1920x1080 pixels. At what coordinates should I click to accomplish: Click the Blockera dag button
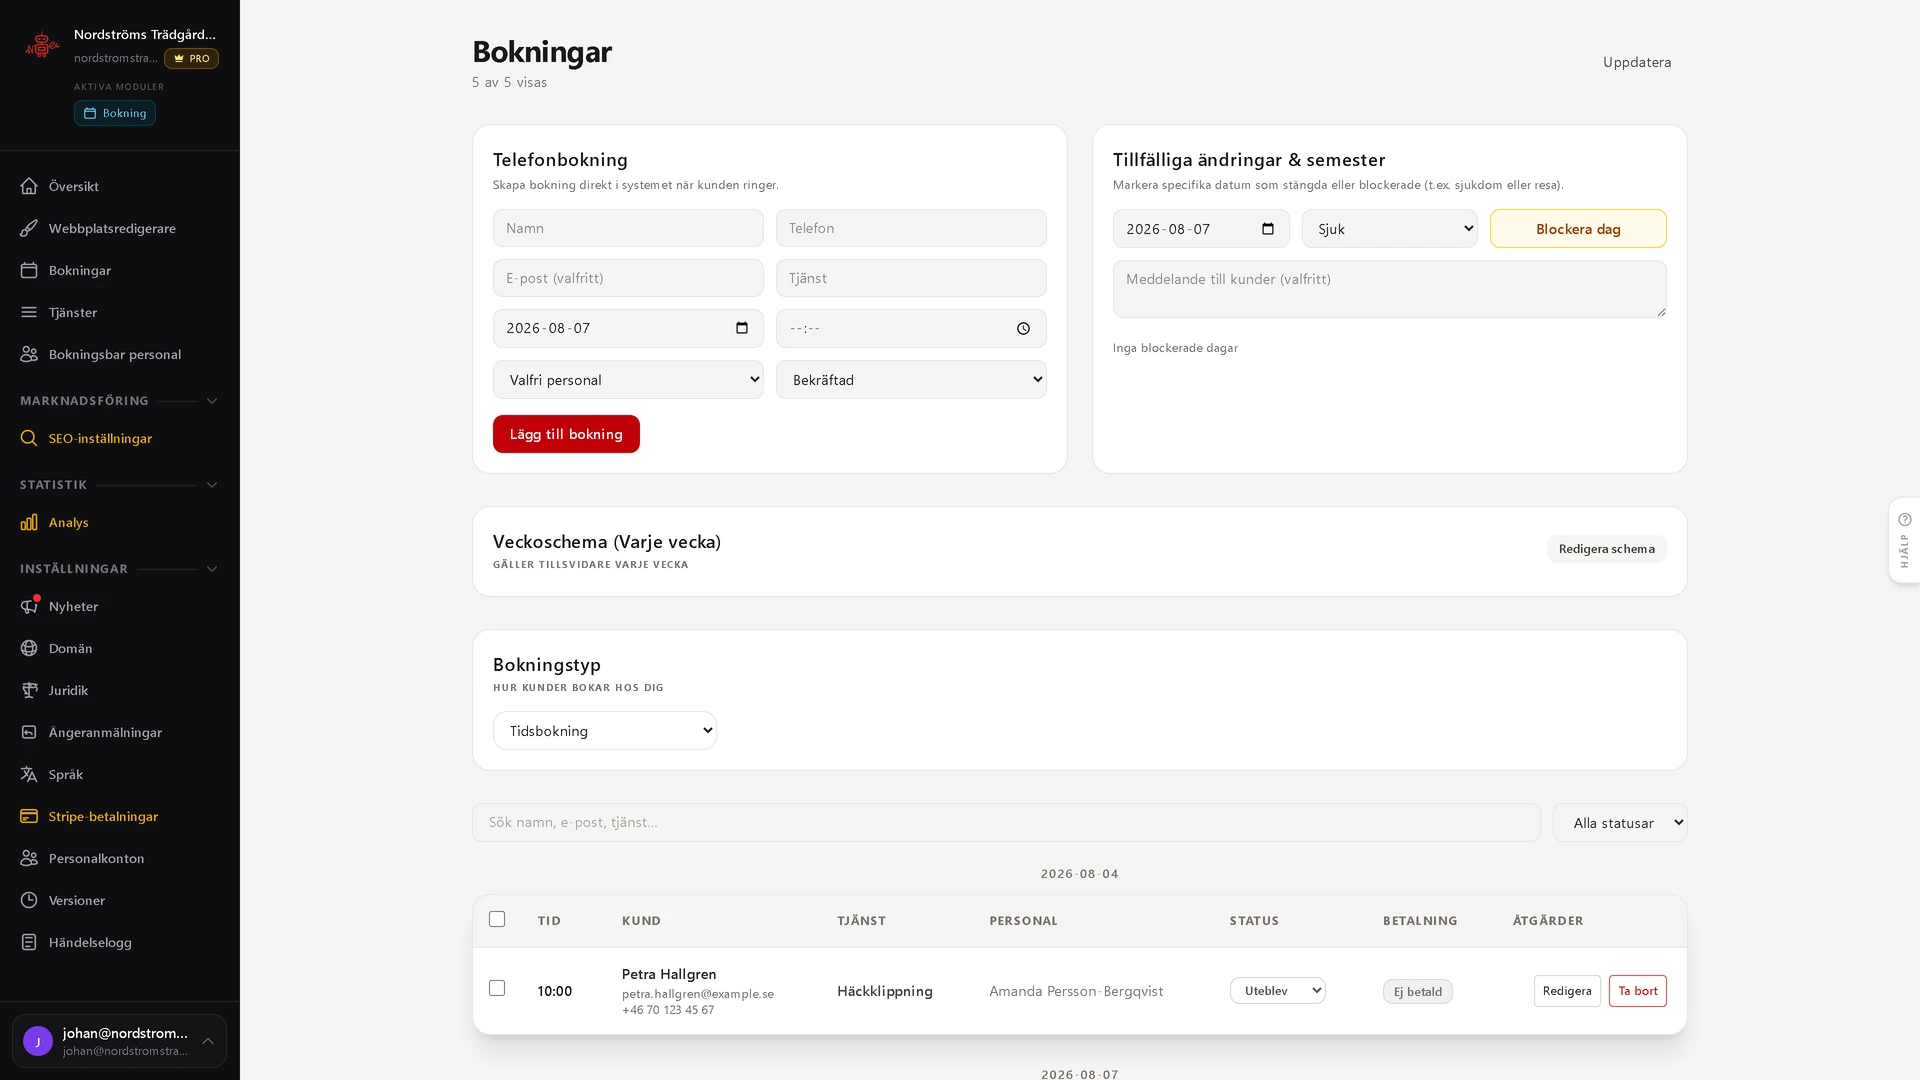point(1578,229)
